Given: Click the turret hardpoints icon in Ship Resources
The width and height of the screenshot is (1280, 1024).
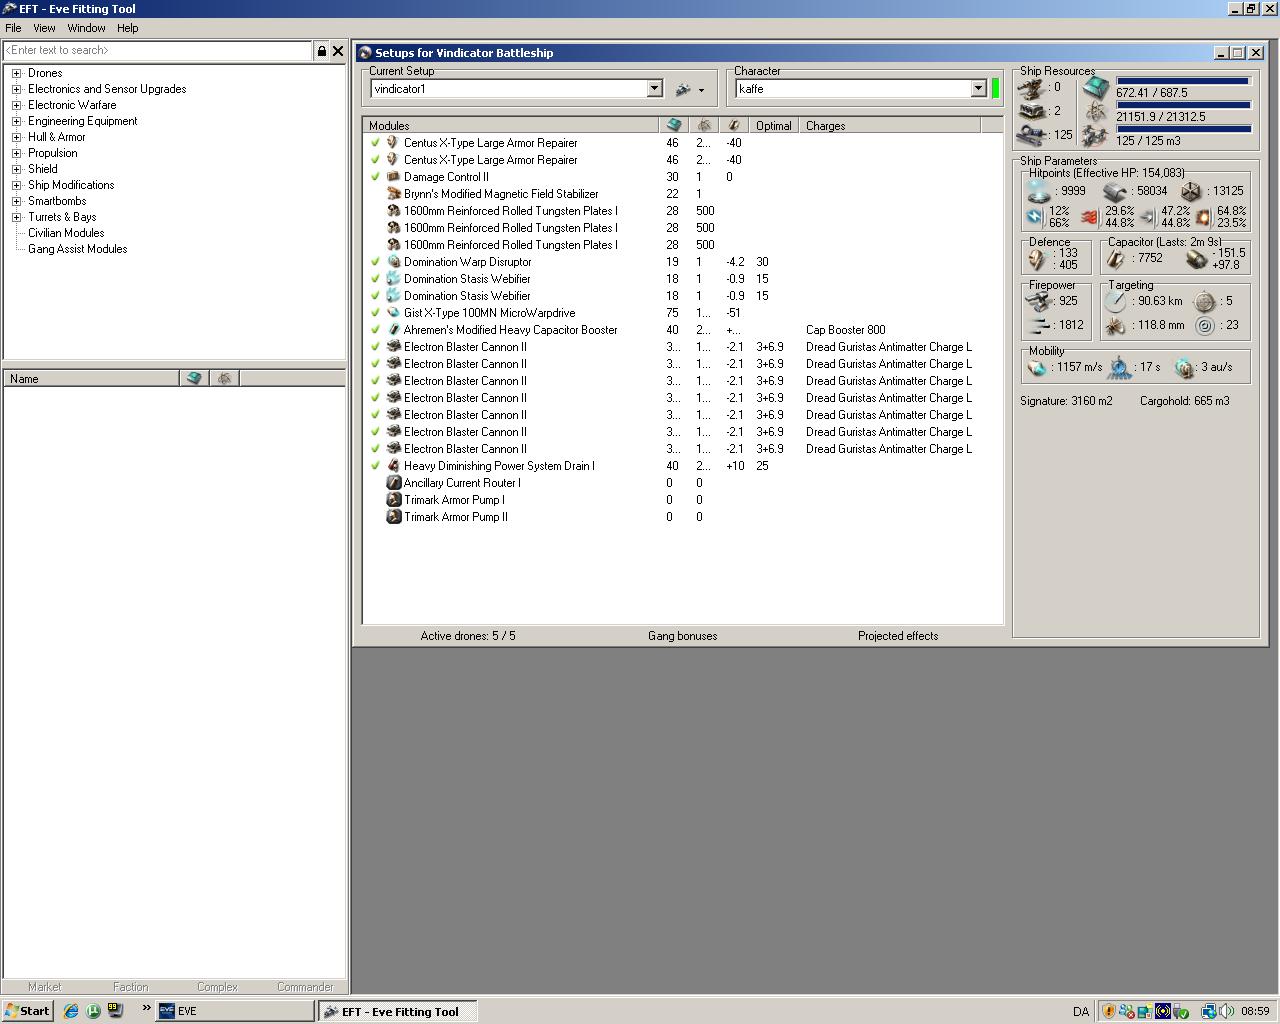Looking at the screenshot, I should pos(1031,88).
